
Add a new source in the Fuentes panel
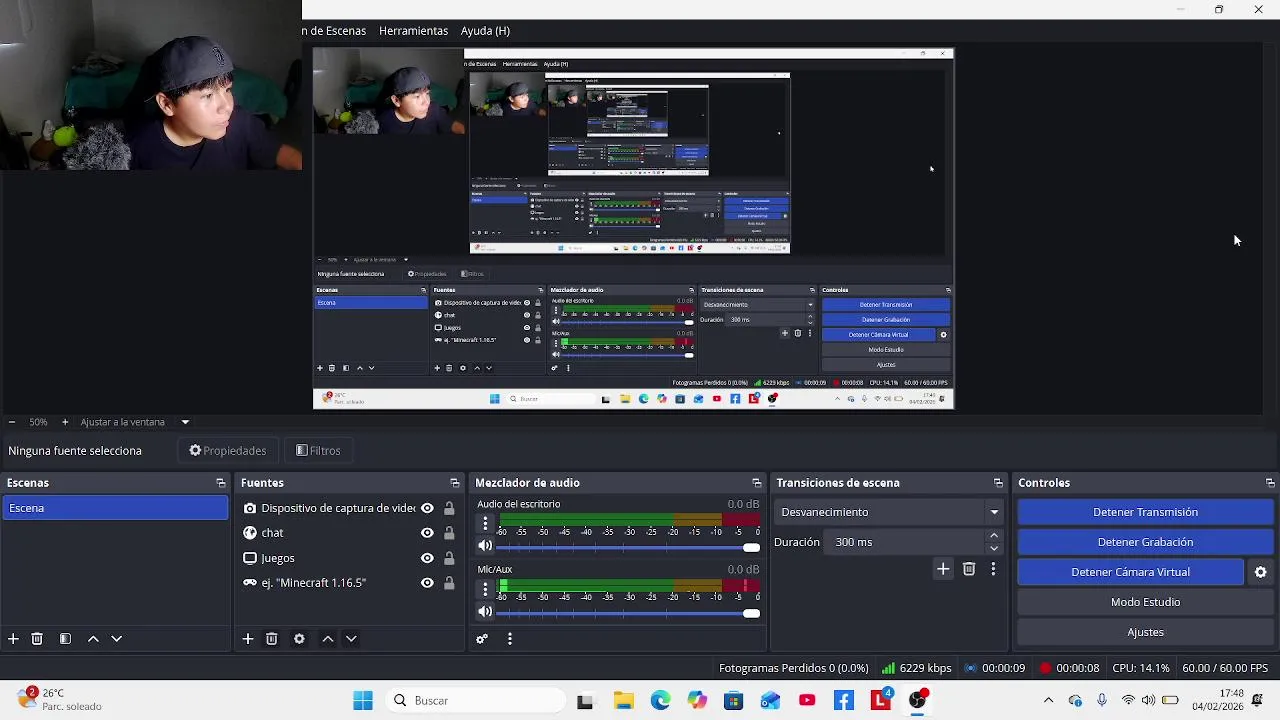tap(248, 638)
